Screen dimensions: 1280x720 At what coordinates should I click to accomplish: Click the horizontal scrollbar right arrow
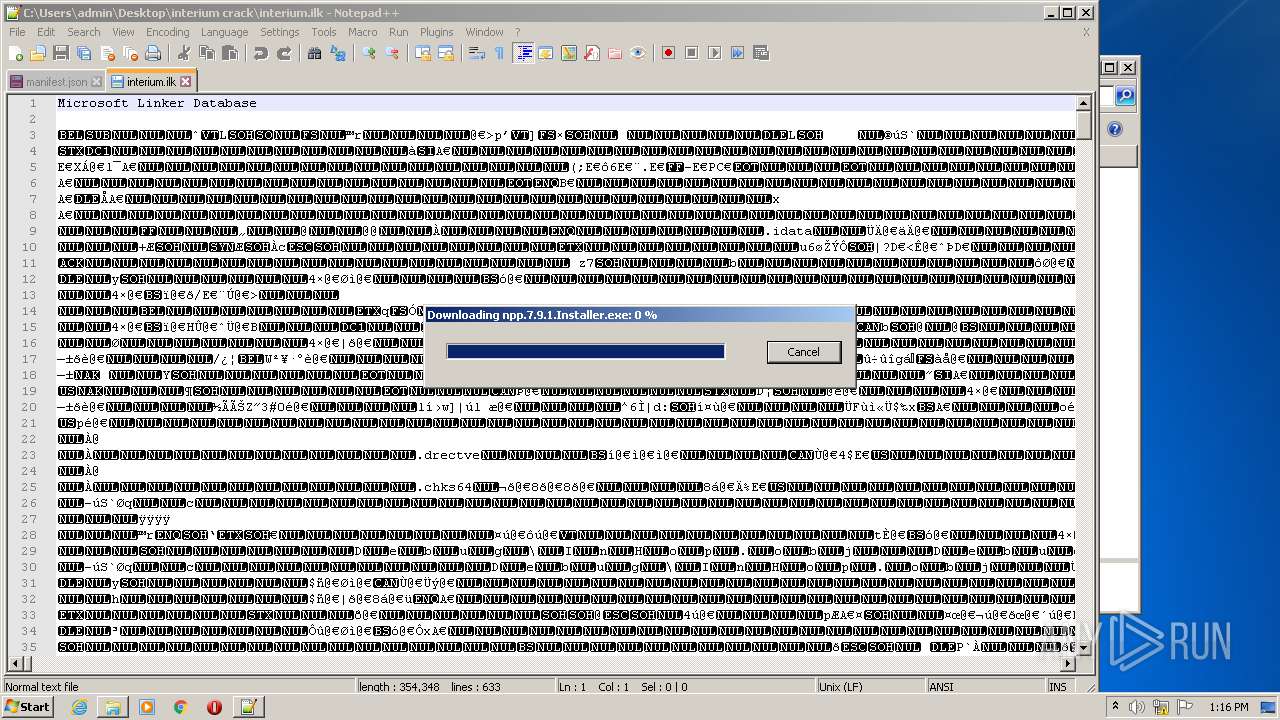click(x=1068, y=664)
